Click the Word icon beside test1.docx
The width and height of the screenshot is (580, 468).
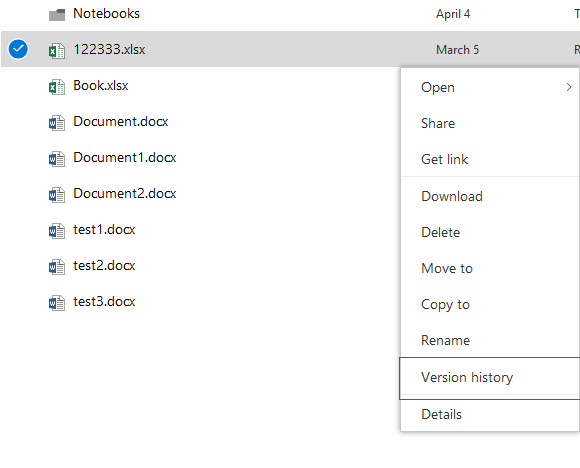pos(57,231)
